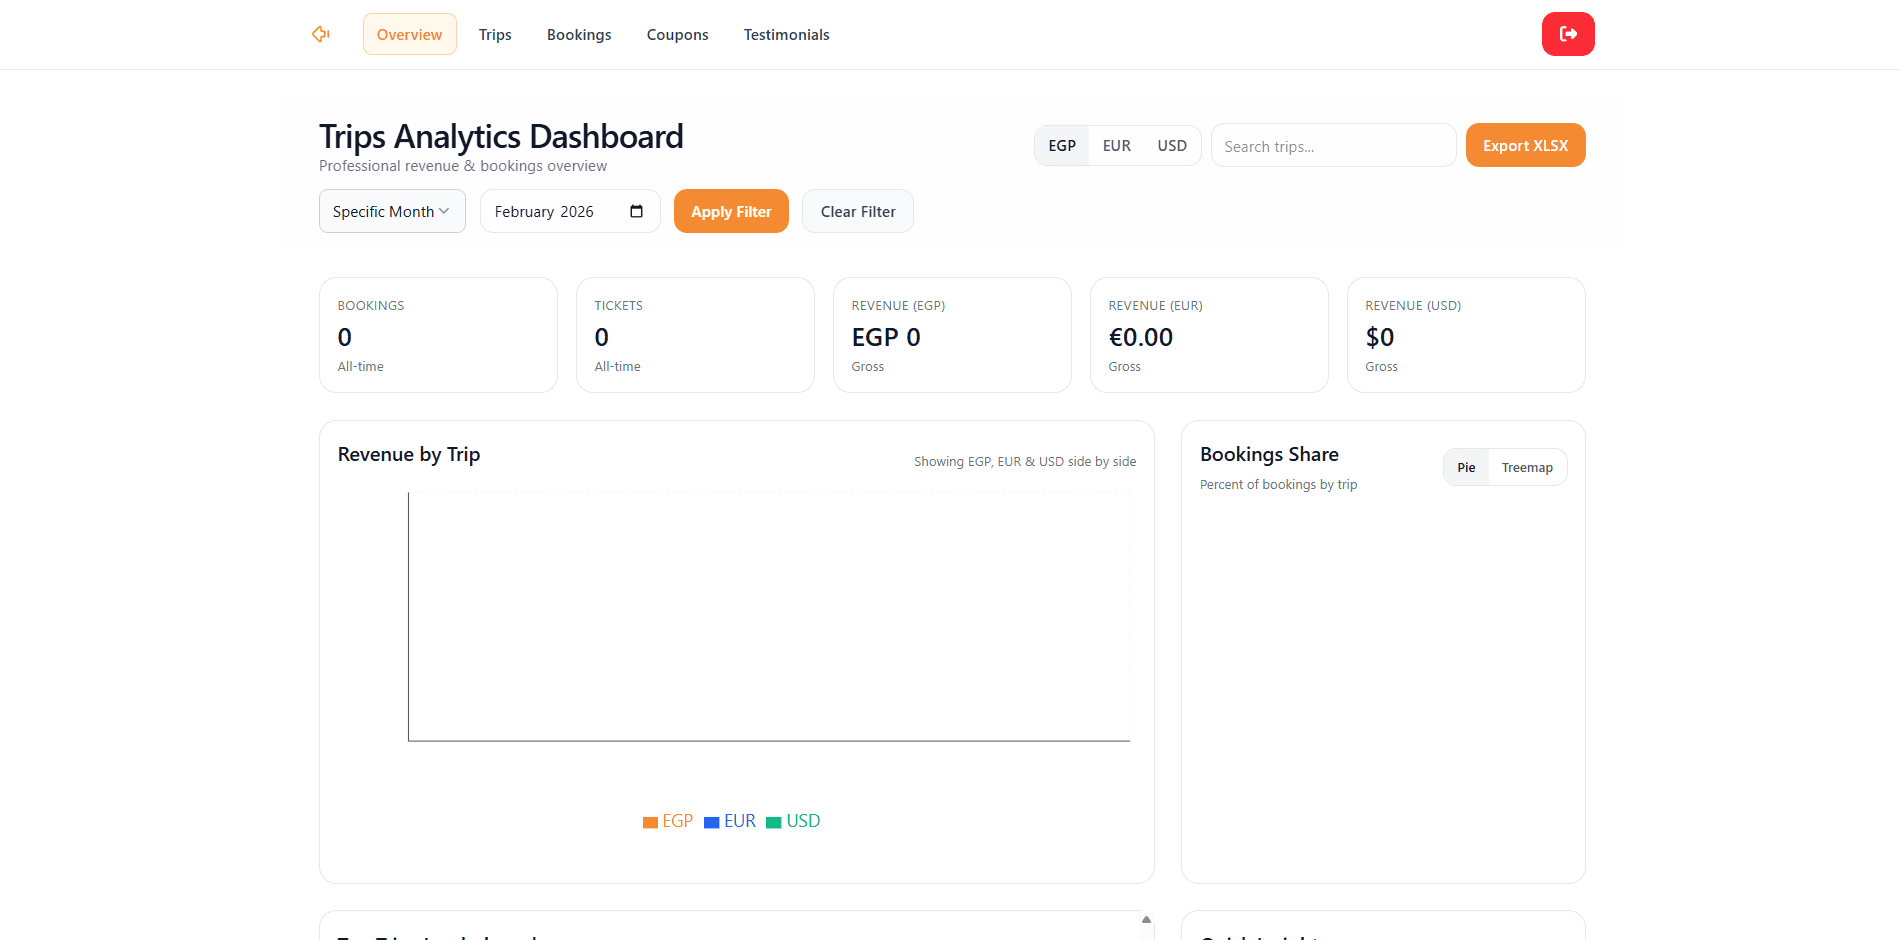Select the Pie view for Bookings Share
The image size is (1900, 940).
click(x=1465, y=467)
